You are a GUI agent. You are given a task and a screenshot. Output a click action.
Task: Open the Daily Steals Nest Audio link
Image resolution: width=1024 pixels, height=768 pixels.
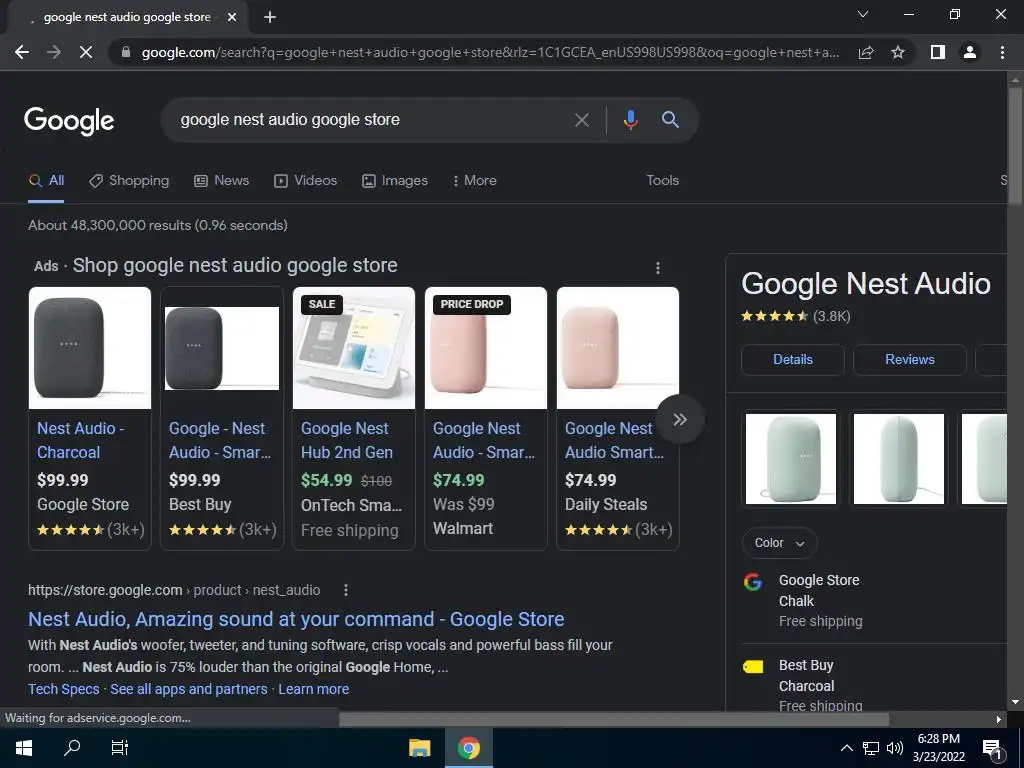click(x=615, y=440)
